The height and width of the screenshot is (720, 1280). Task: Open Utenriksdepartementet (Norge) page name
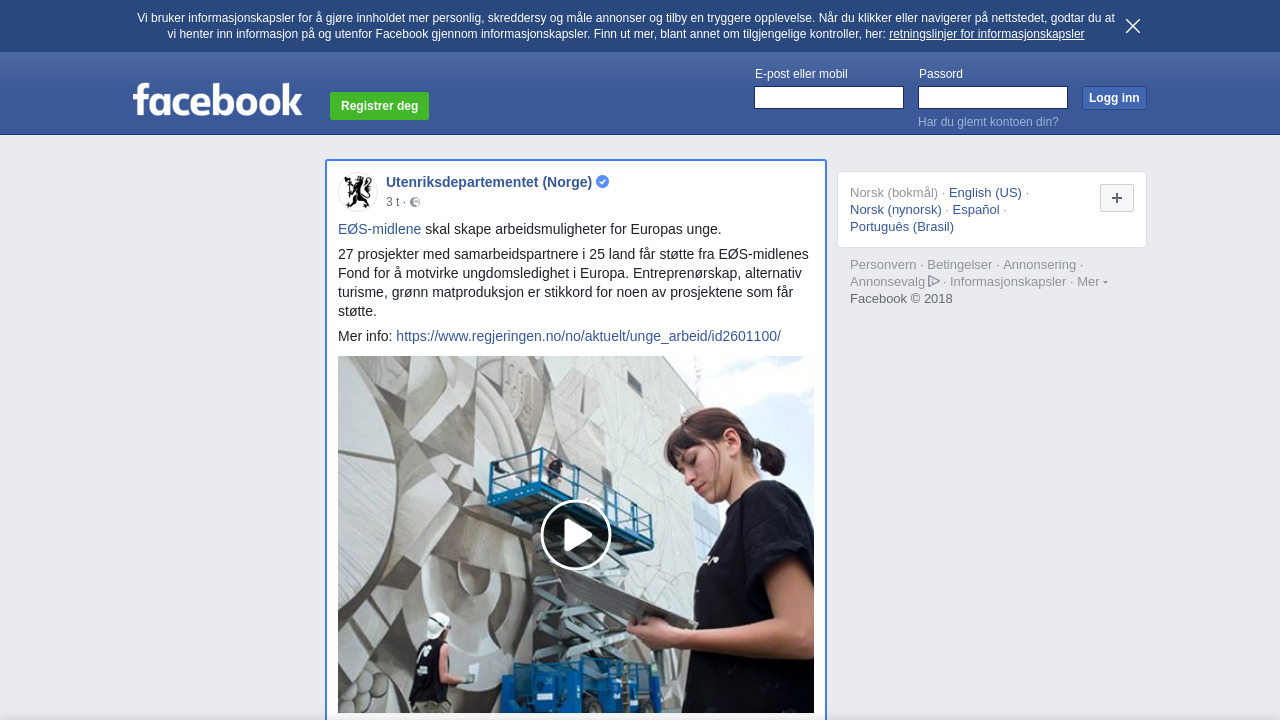tap(489, 182)
